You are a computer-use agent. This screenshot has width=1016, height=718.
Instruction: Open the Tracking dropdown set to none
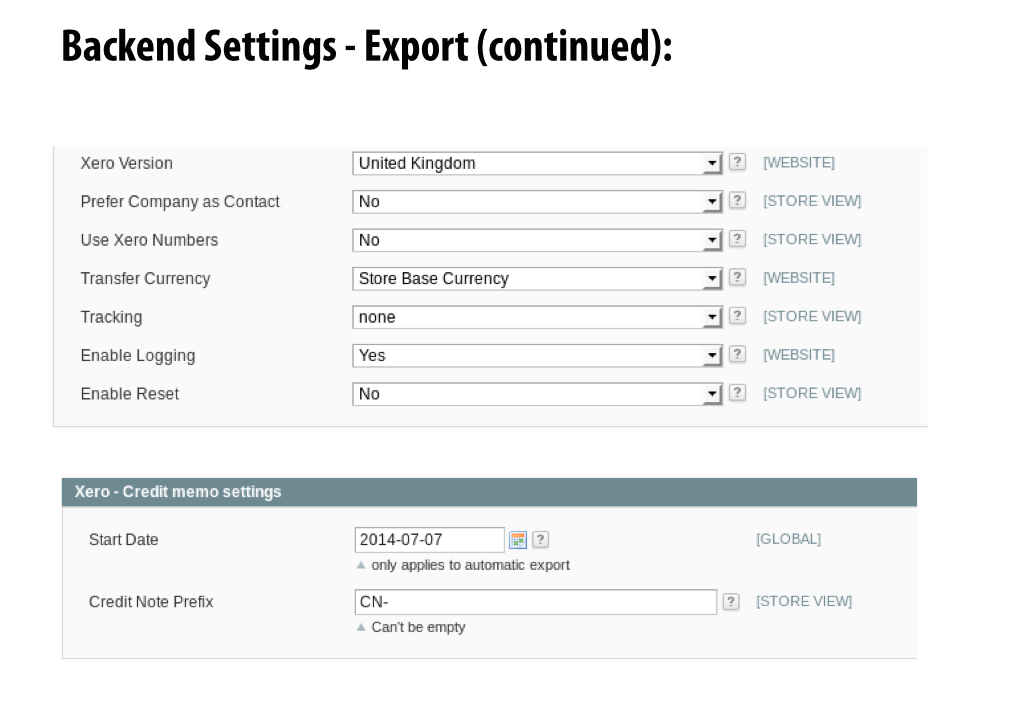click(537, 317)
